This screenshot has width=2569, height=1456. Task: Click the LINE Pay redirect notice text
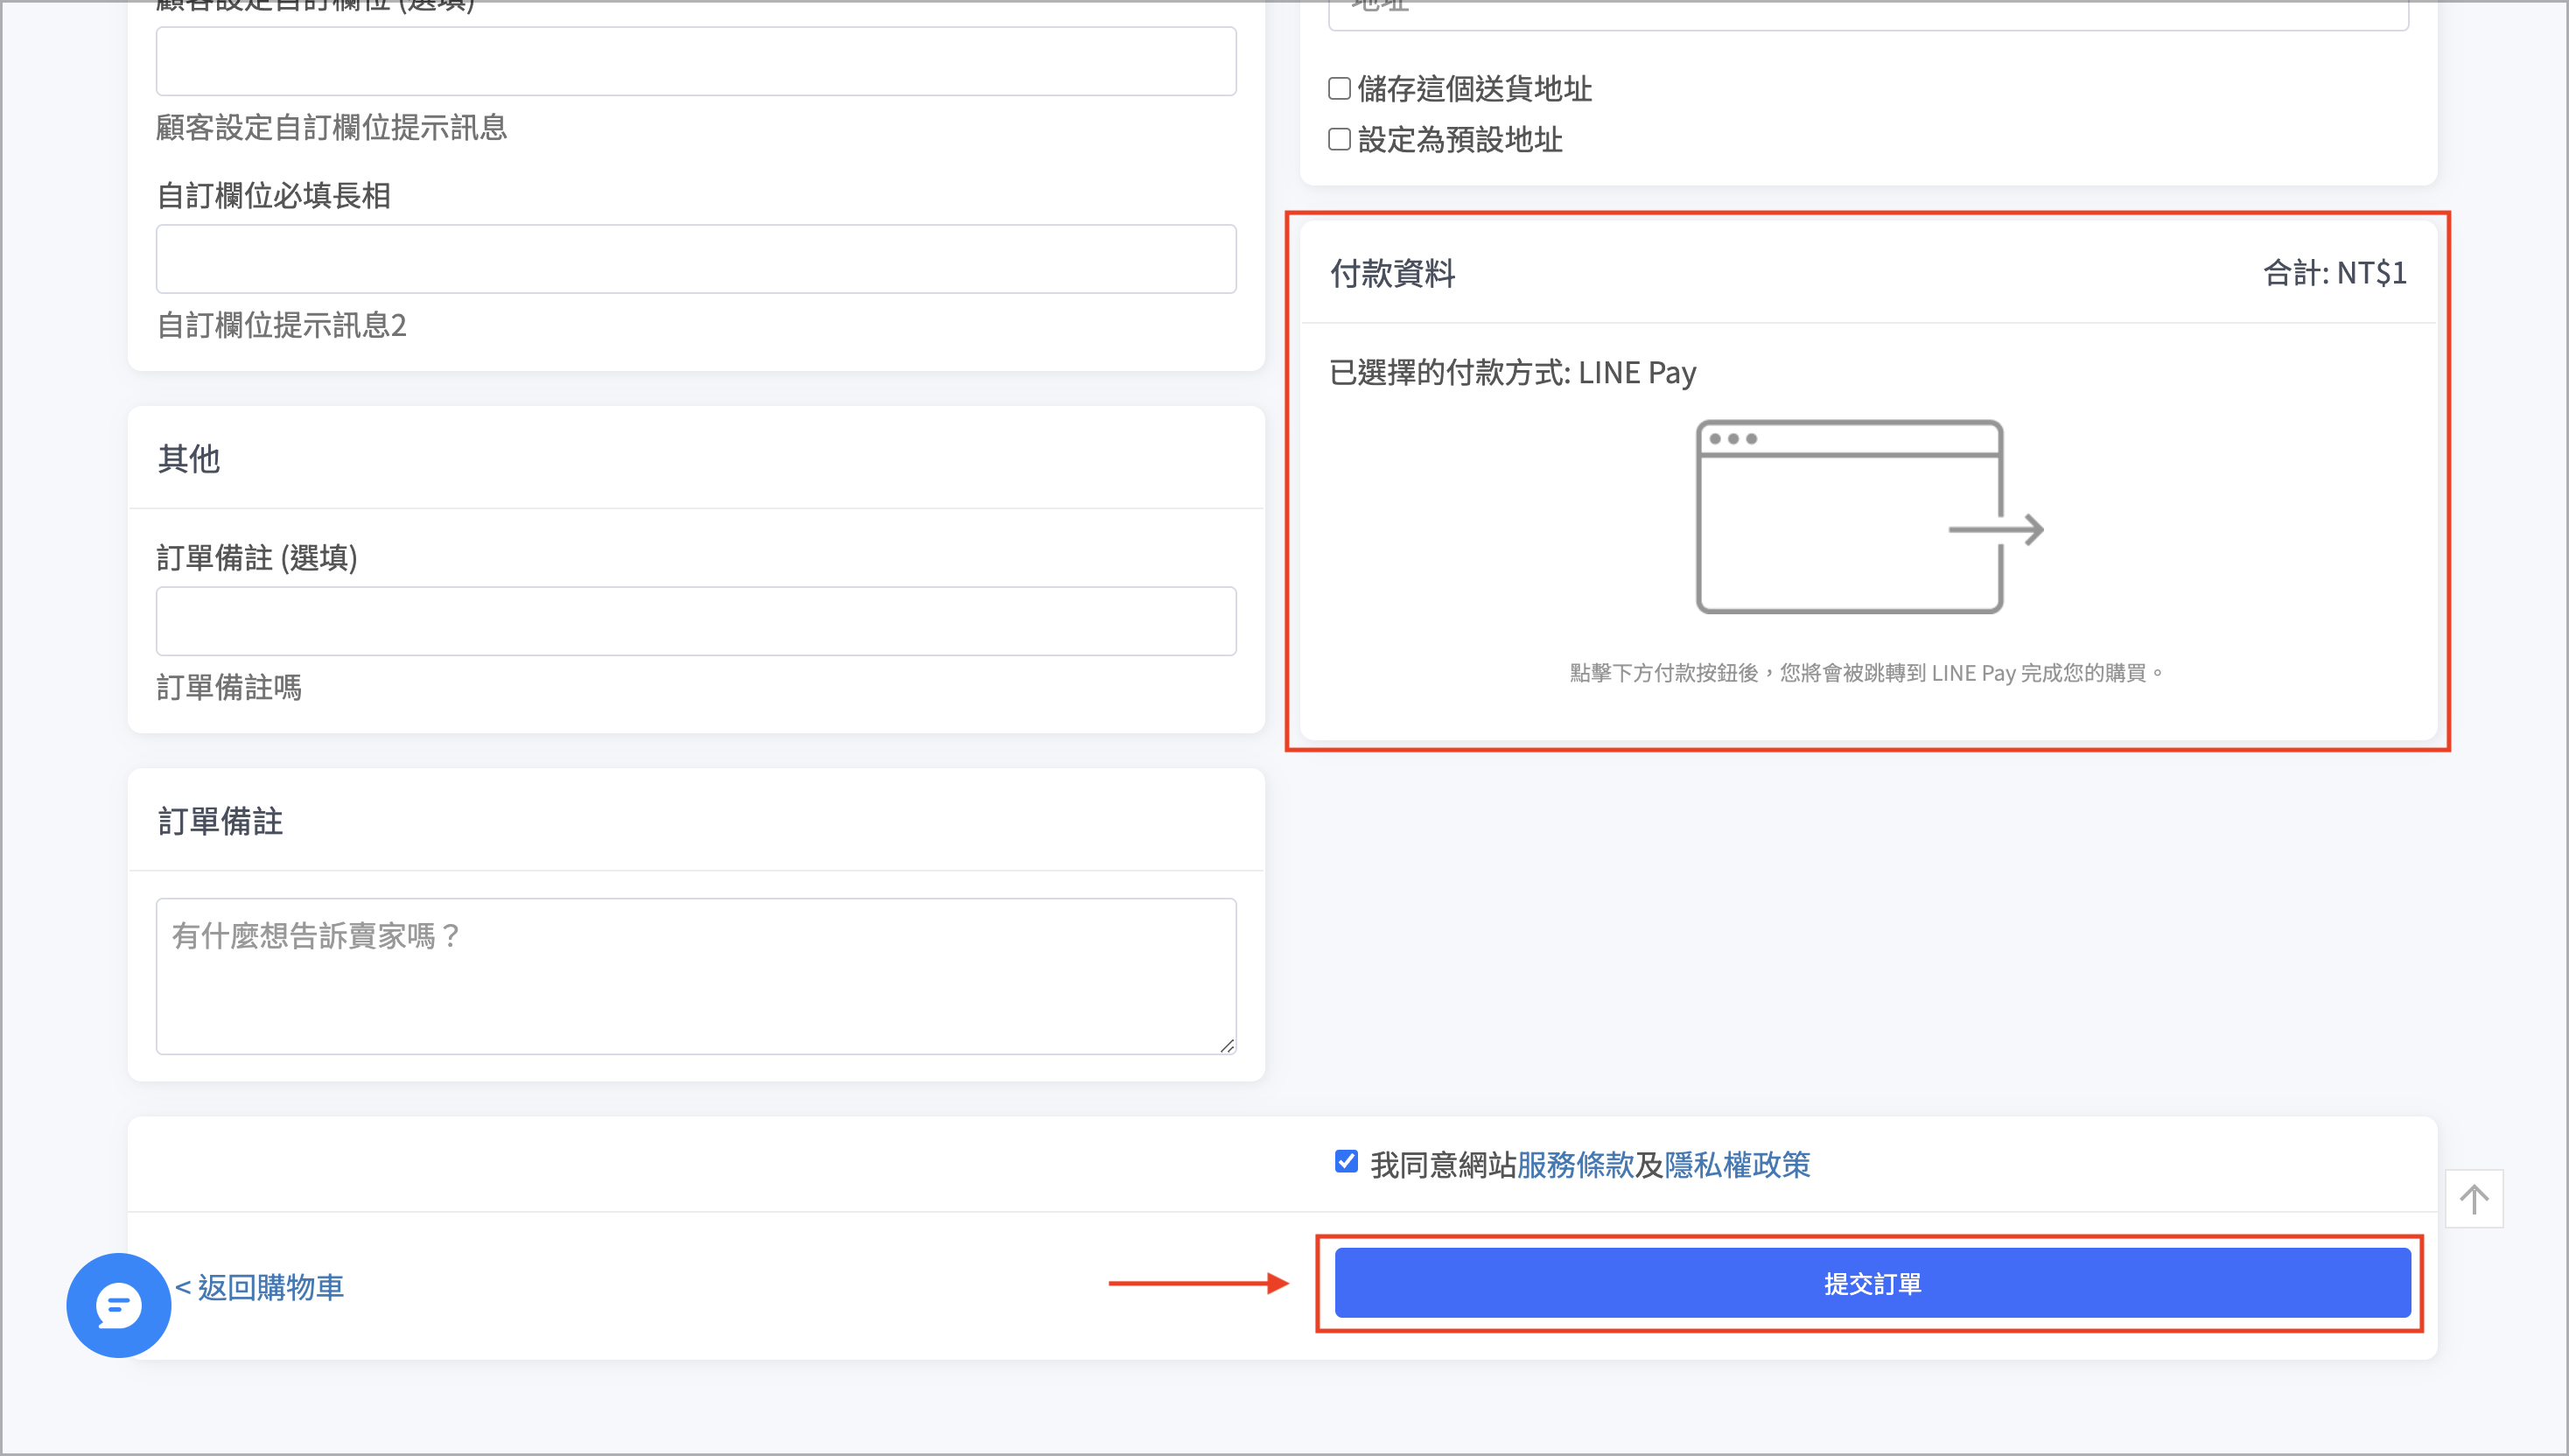(x=1866, y=673)
